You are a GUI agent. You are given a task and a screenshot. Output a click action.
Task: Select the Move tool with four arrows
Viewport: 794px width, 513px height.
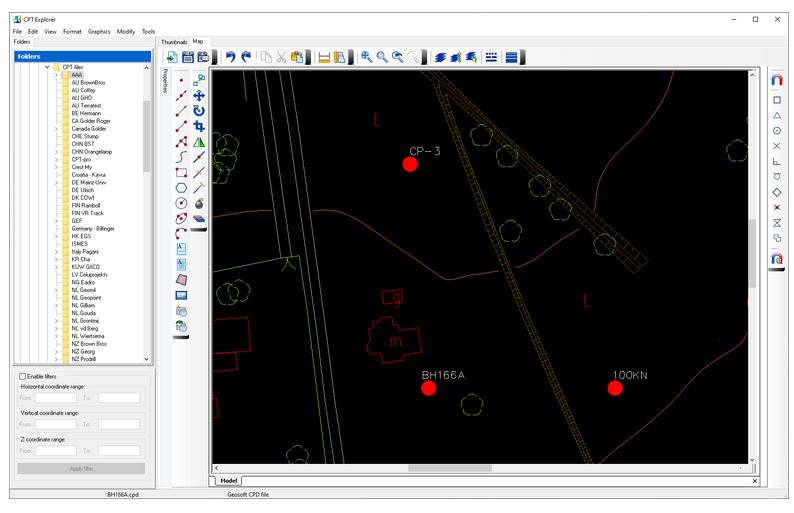[x=198, y=95]
